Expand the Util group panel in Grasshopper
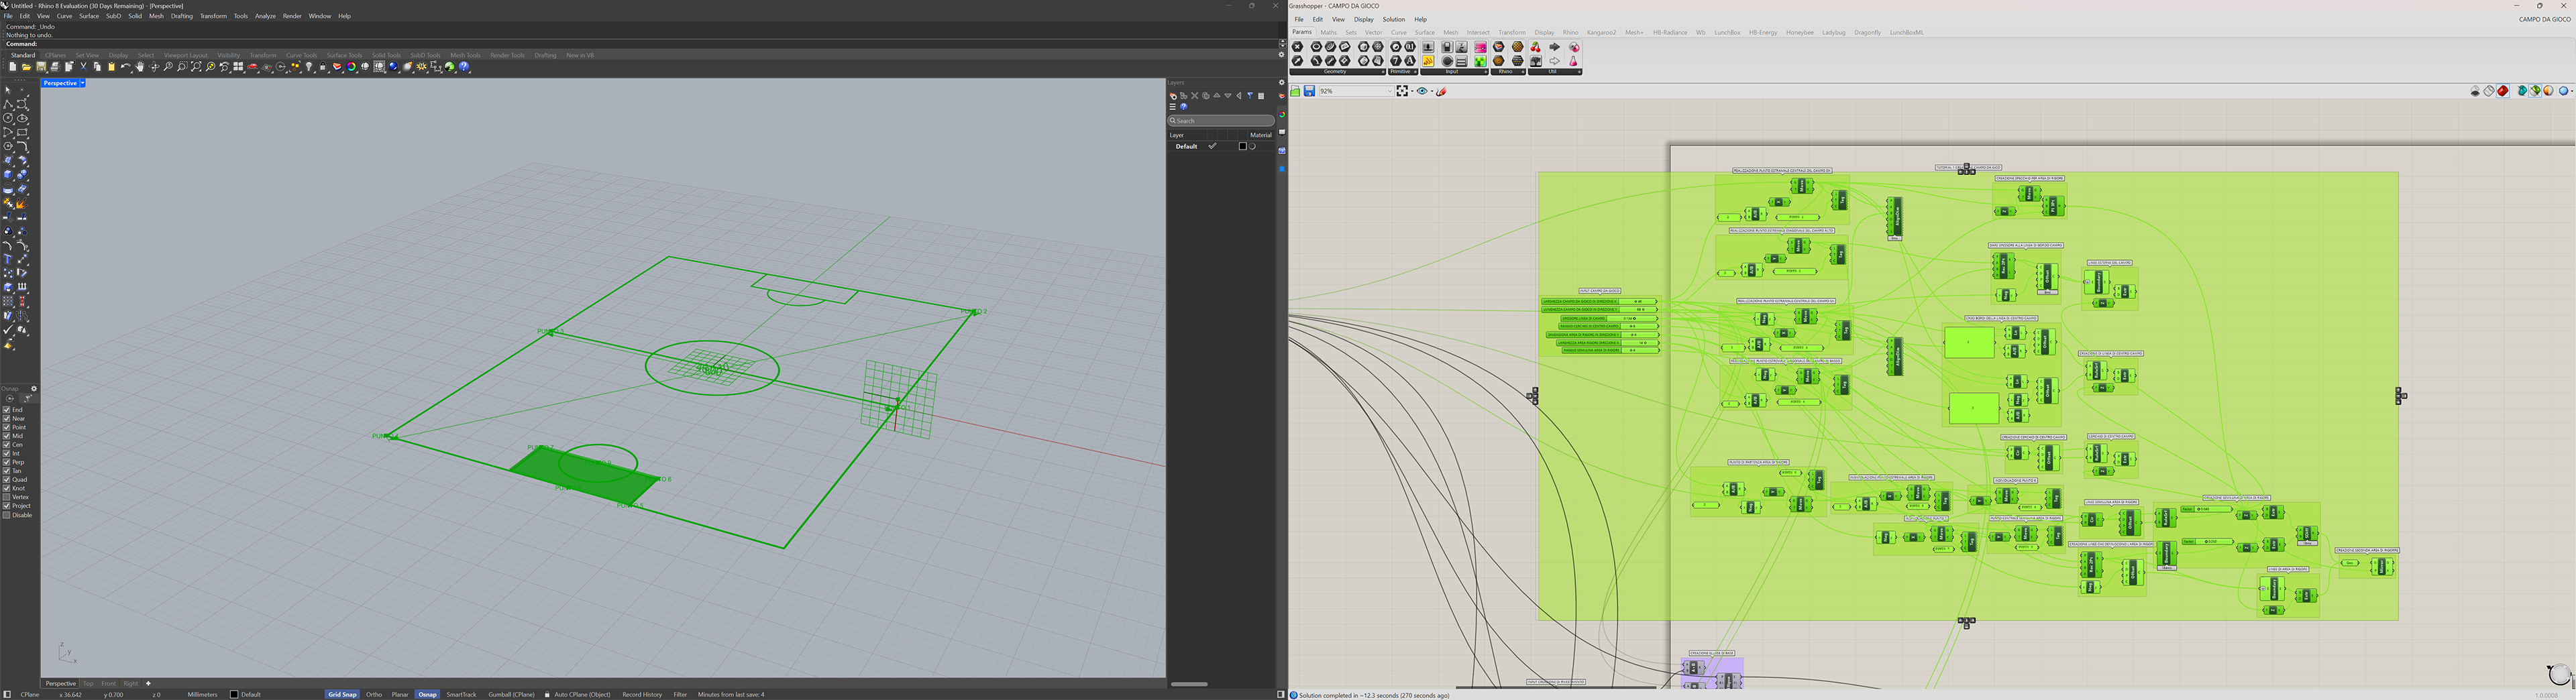The height and width of the screenshot is (700, 2576). tap(1579, 72)
